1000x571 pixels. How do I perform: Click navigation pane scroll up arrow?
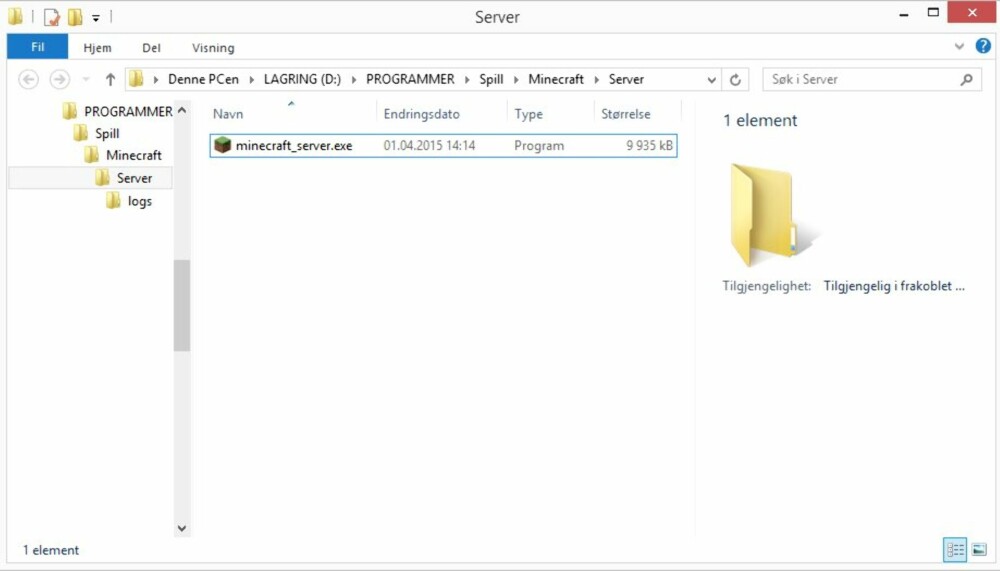[182, 110]
